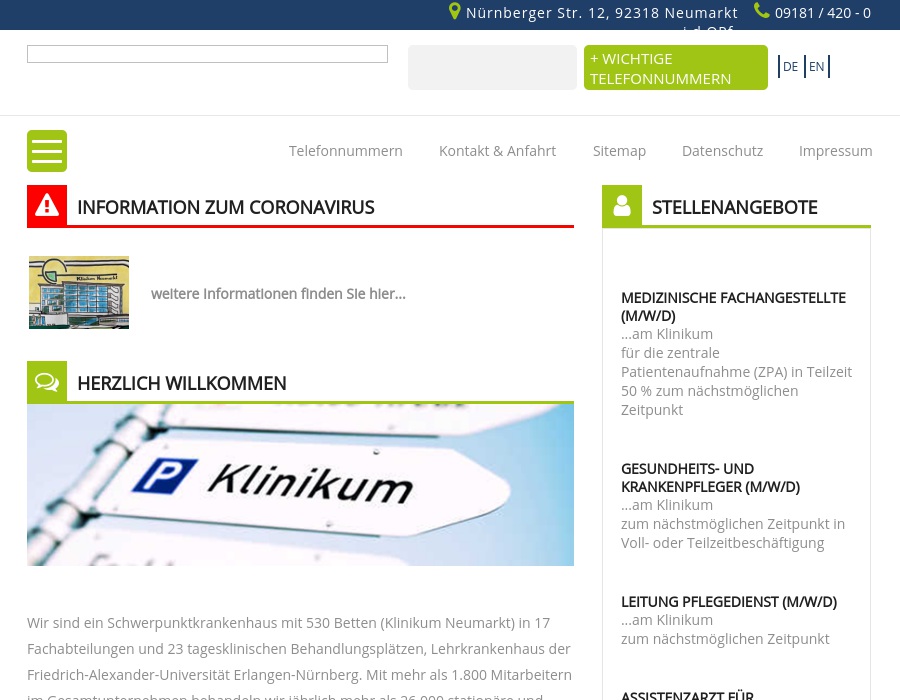Click the small Klinikum building thumbnail
This screenshot has height=700, width=900.
[79, 292]
